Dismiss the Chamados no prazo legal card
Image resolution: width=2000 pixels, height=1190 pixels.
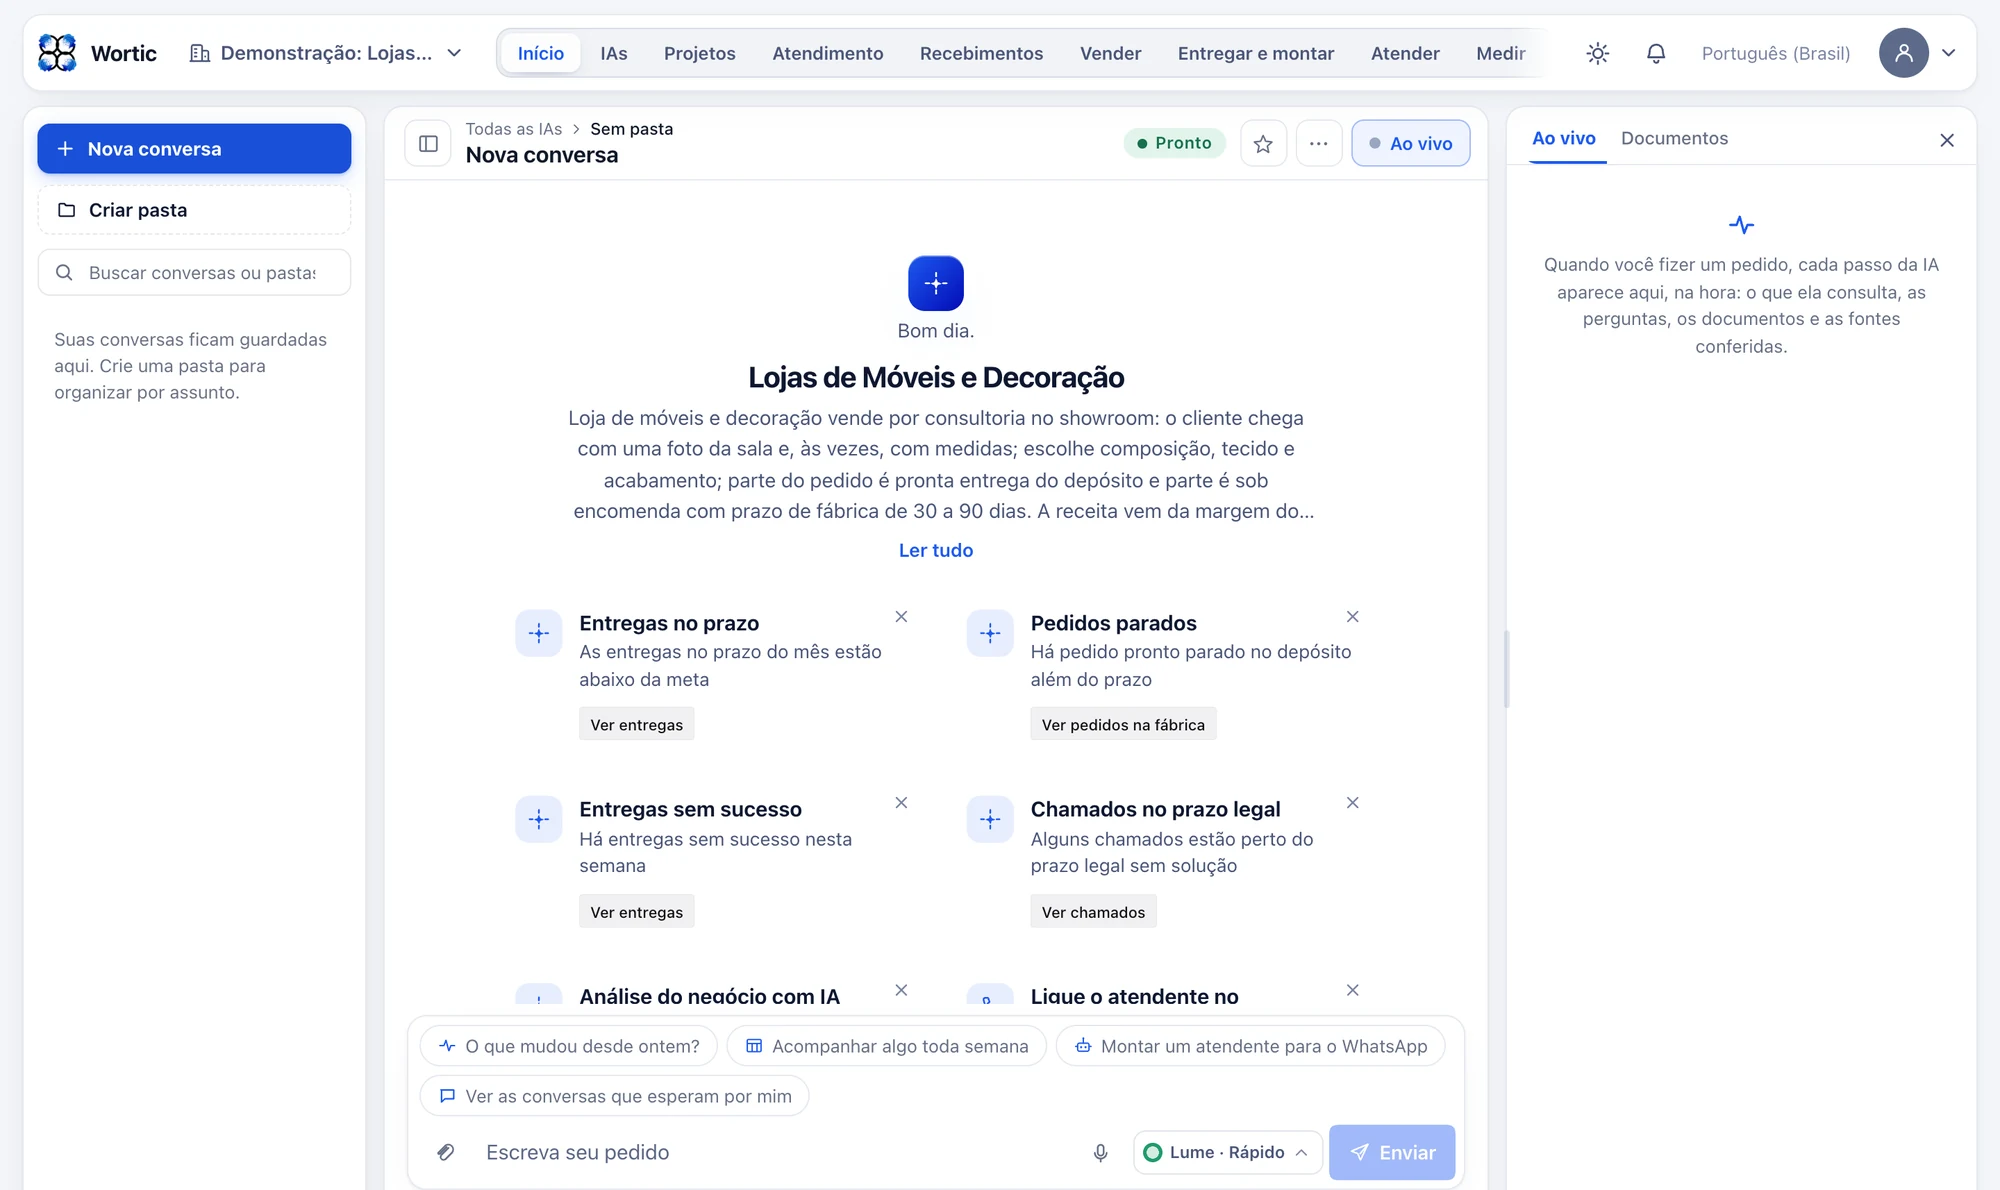pos(1352,803)
